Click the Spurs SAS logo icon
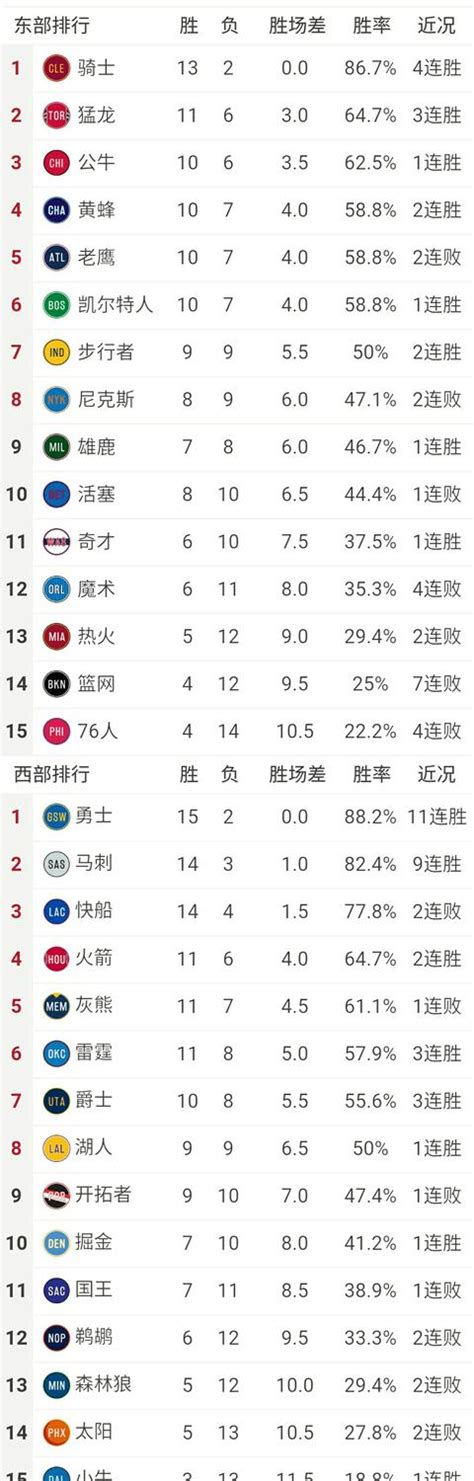Viewport: 474px width, 1481px height. coord(57,863)
